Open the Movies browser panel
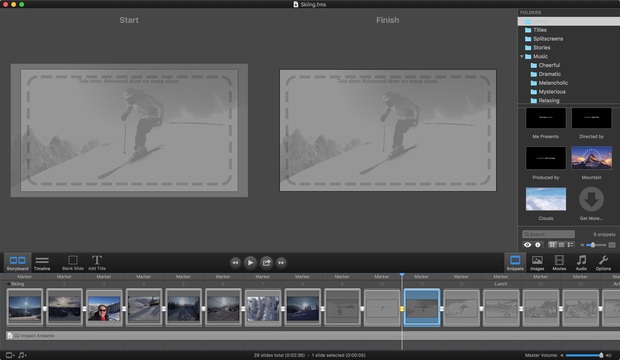 coord(559,263)
